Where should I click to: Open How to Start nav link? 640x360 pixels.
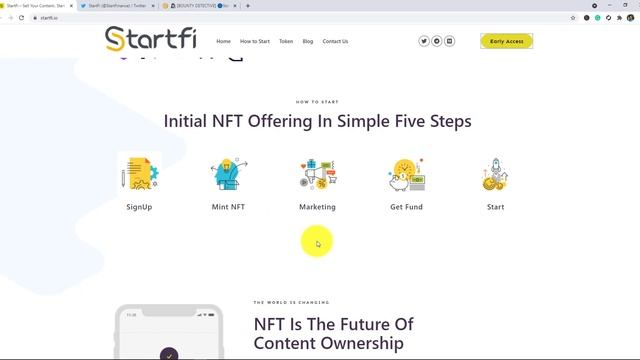coord(255,41)
